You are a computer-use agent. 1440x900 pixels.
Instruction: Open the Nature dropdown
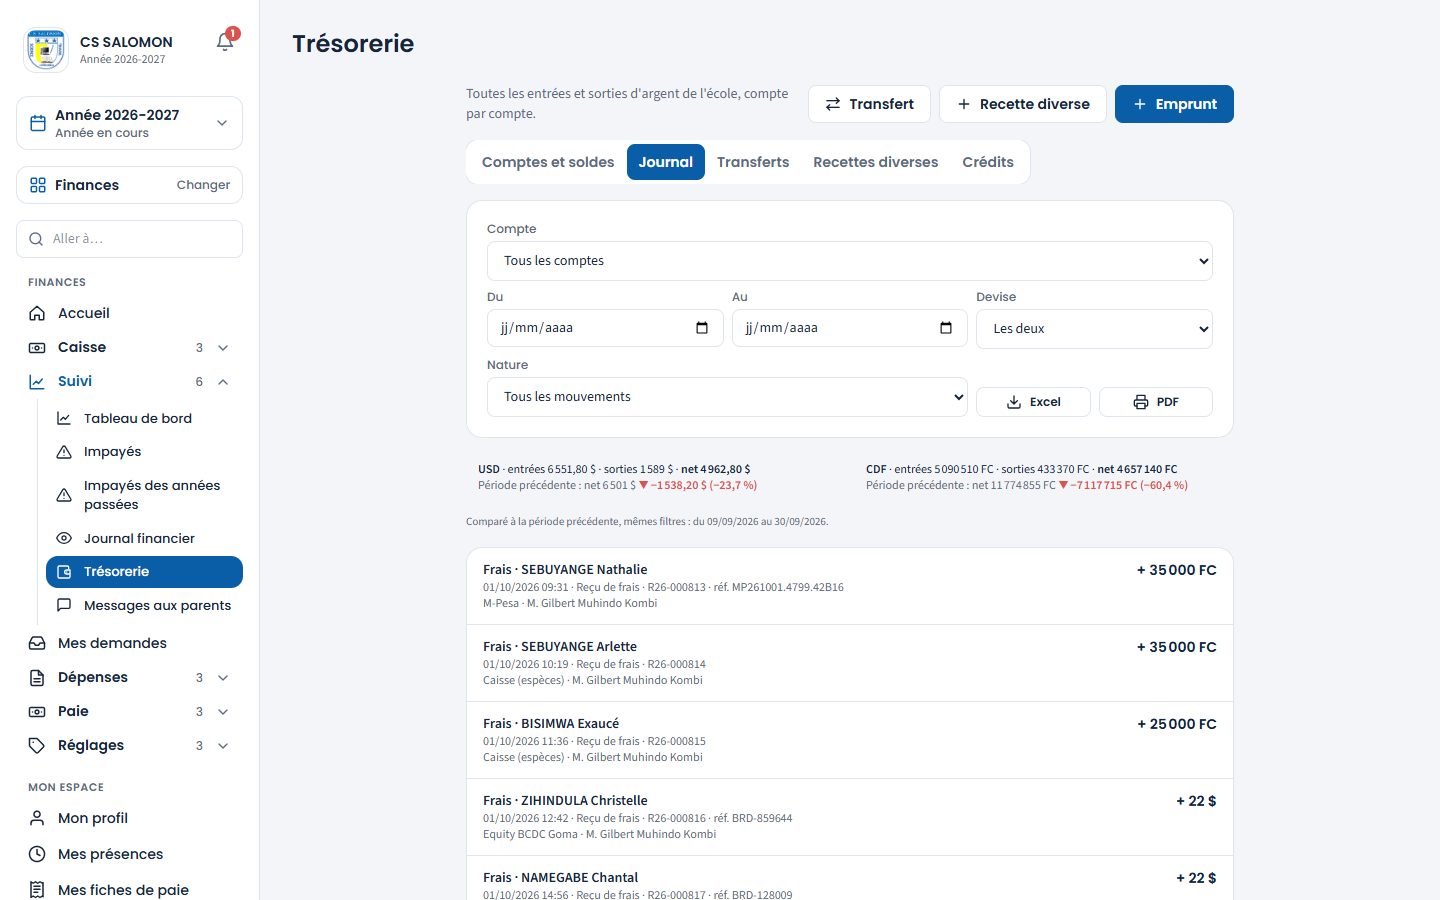pyautogui.click(x=727, y=397)
